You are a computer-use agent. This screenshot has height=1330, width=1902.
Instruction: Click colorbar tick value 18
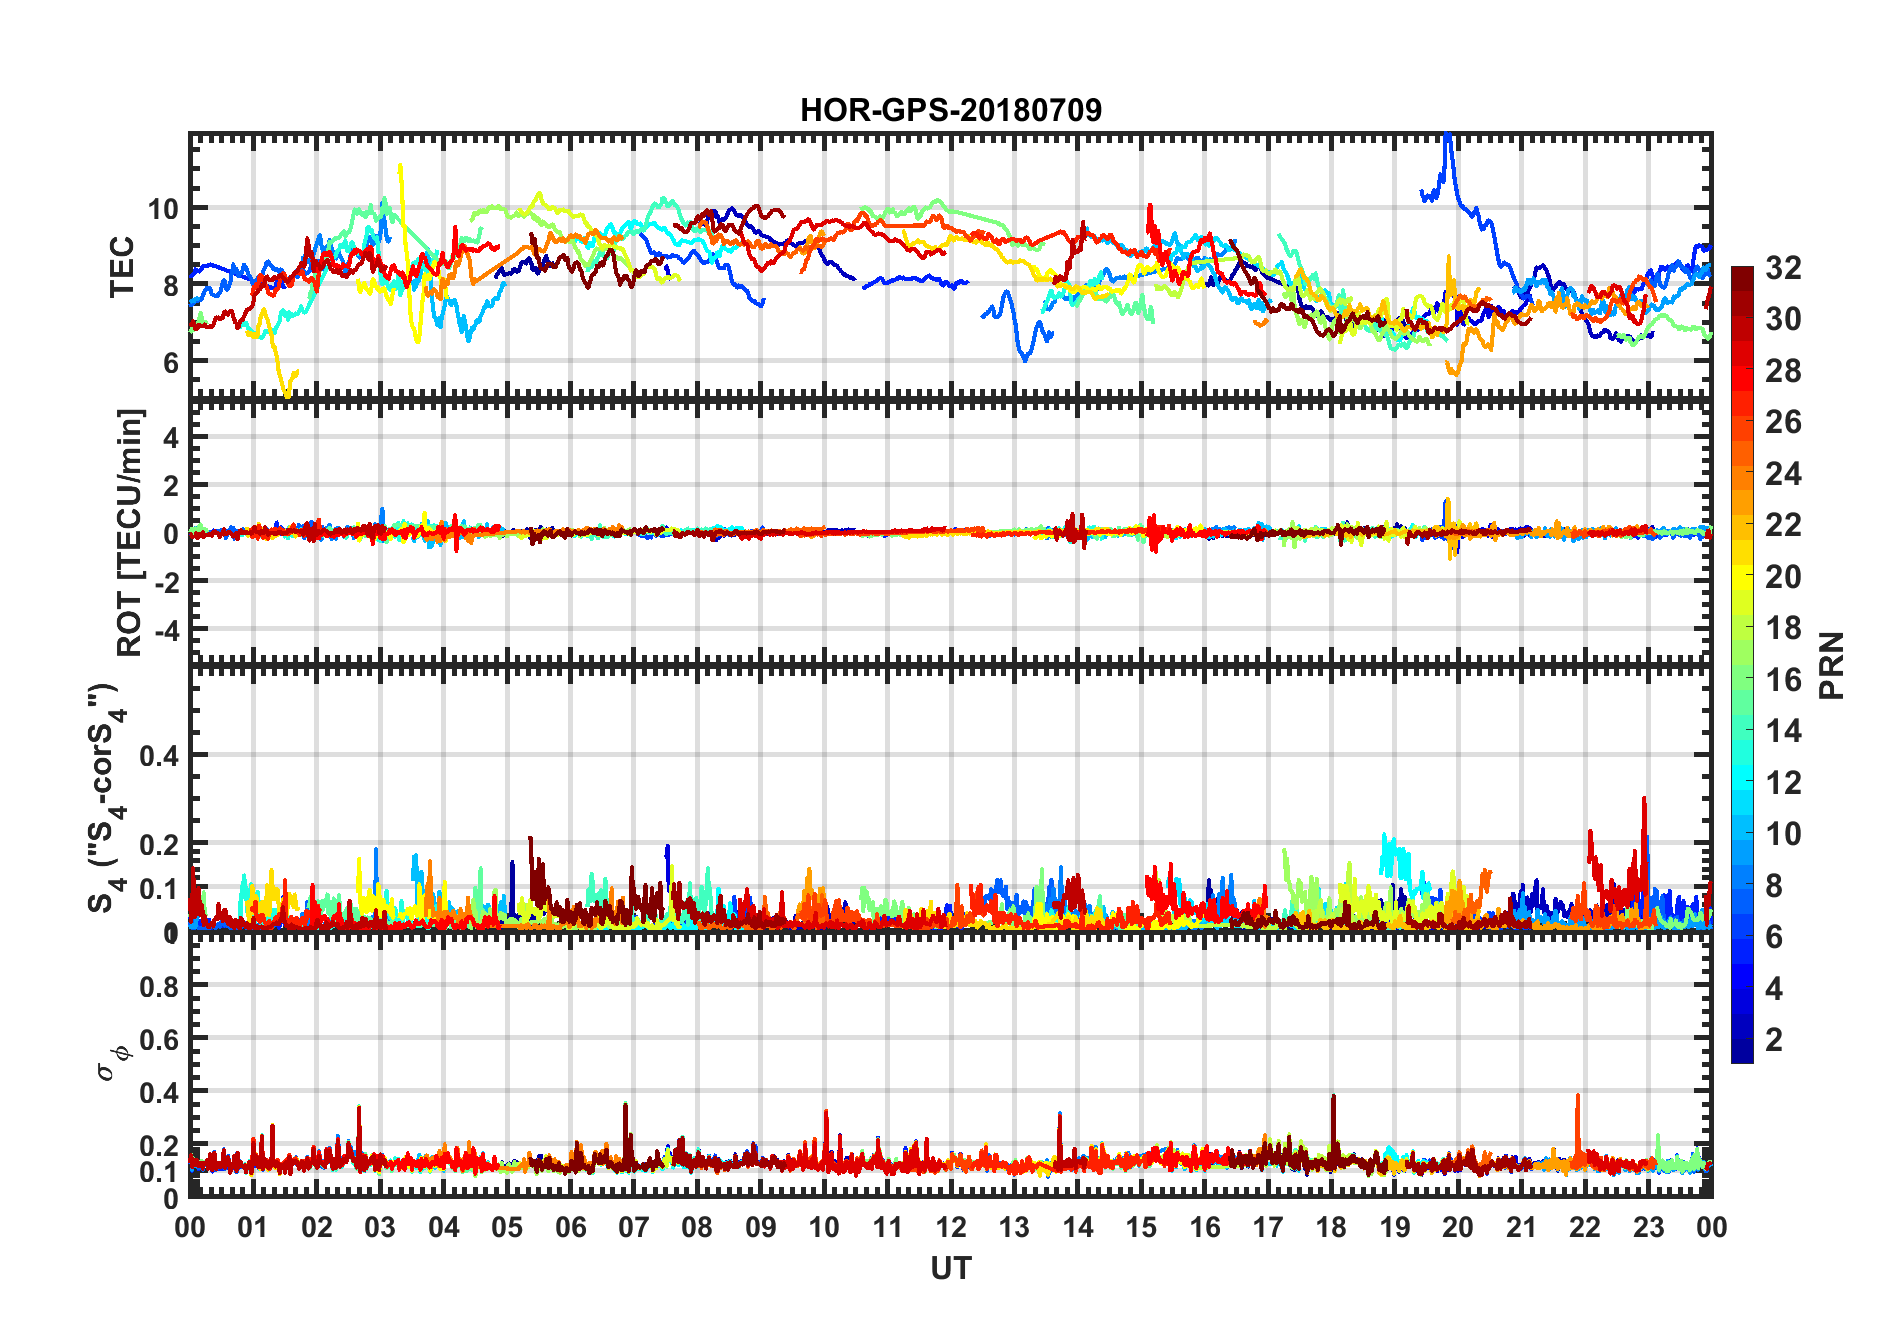click(x=1783, y=628)
